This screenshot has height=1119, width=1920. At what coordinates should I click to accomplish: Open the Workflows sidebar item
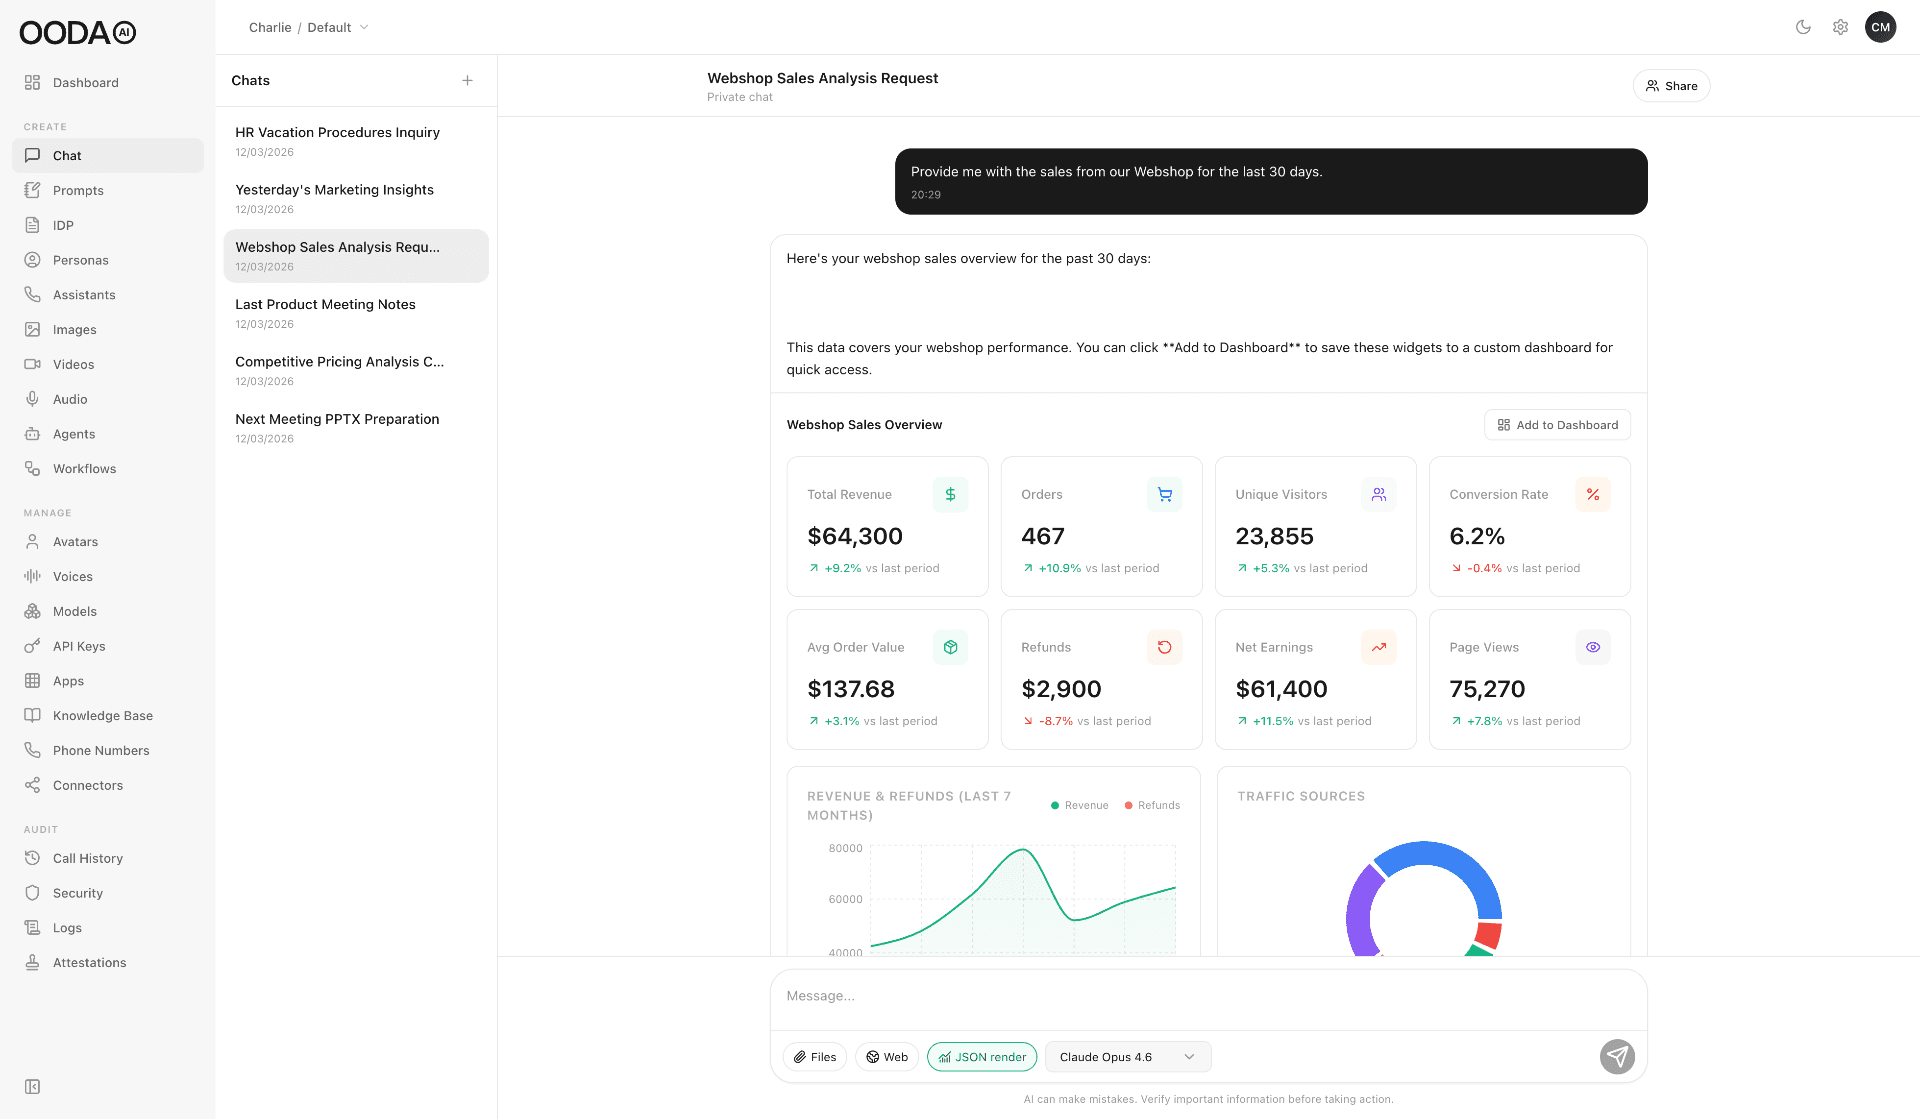(x=84, y=469)
